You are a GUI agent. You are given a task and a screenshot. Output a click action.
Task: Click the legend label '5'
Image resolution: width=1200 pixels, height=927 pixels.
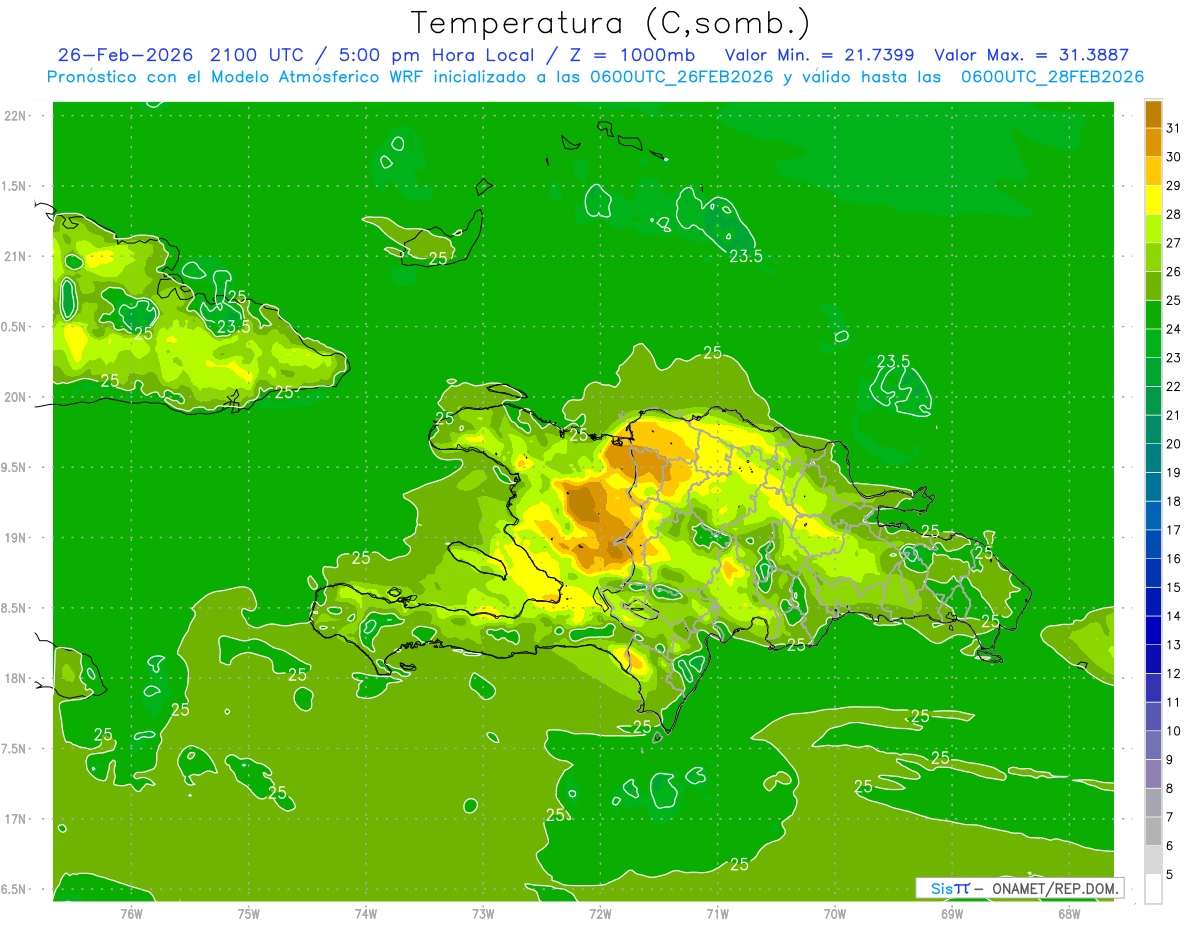pos(1171,874)
